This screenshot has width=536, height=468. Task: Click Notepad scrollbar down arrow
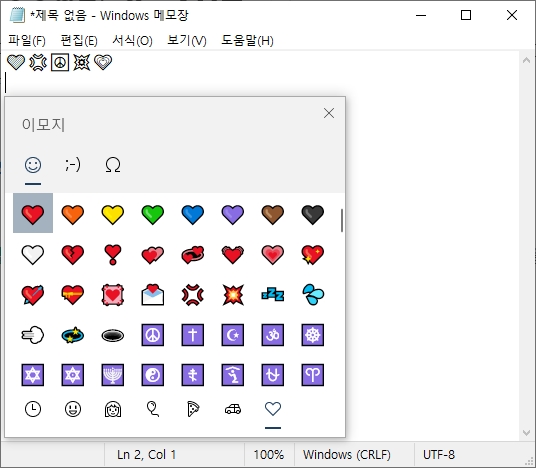pos(526,433)
